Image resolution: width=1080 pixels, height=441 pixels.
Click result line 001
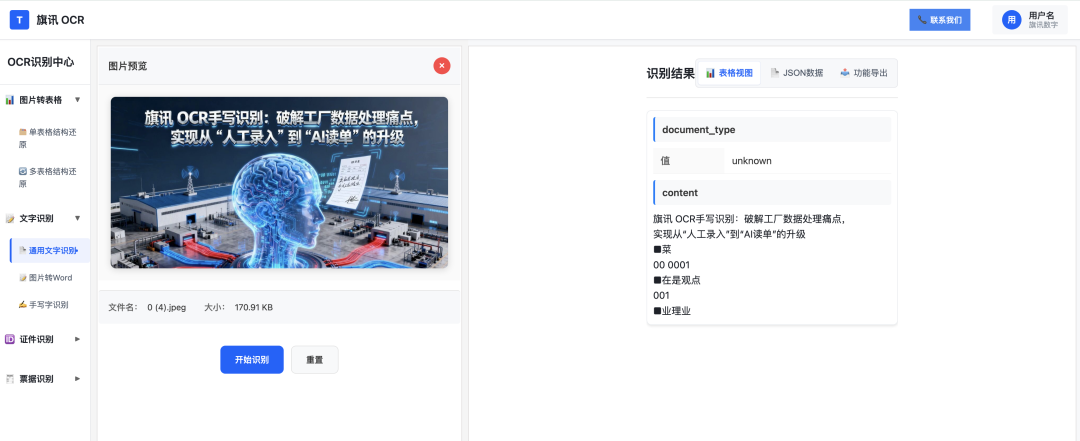(661, 296)
